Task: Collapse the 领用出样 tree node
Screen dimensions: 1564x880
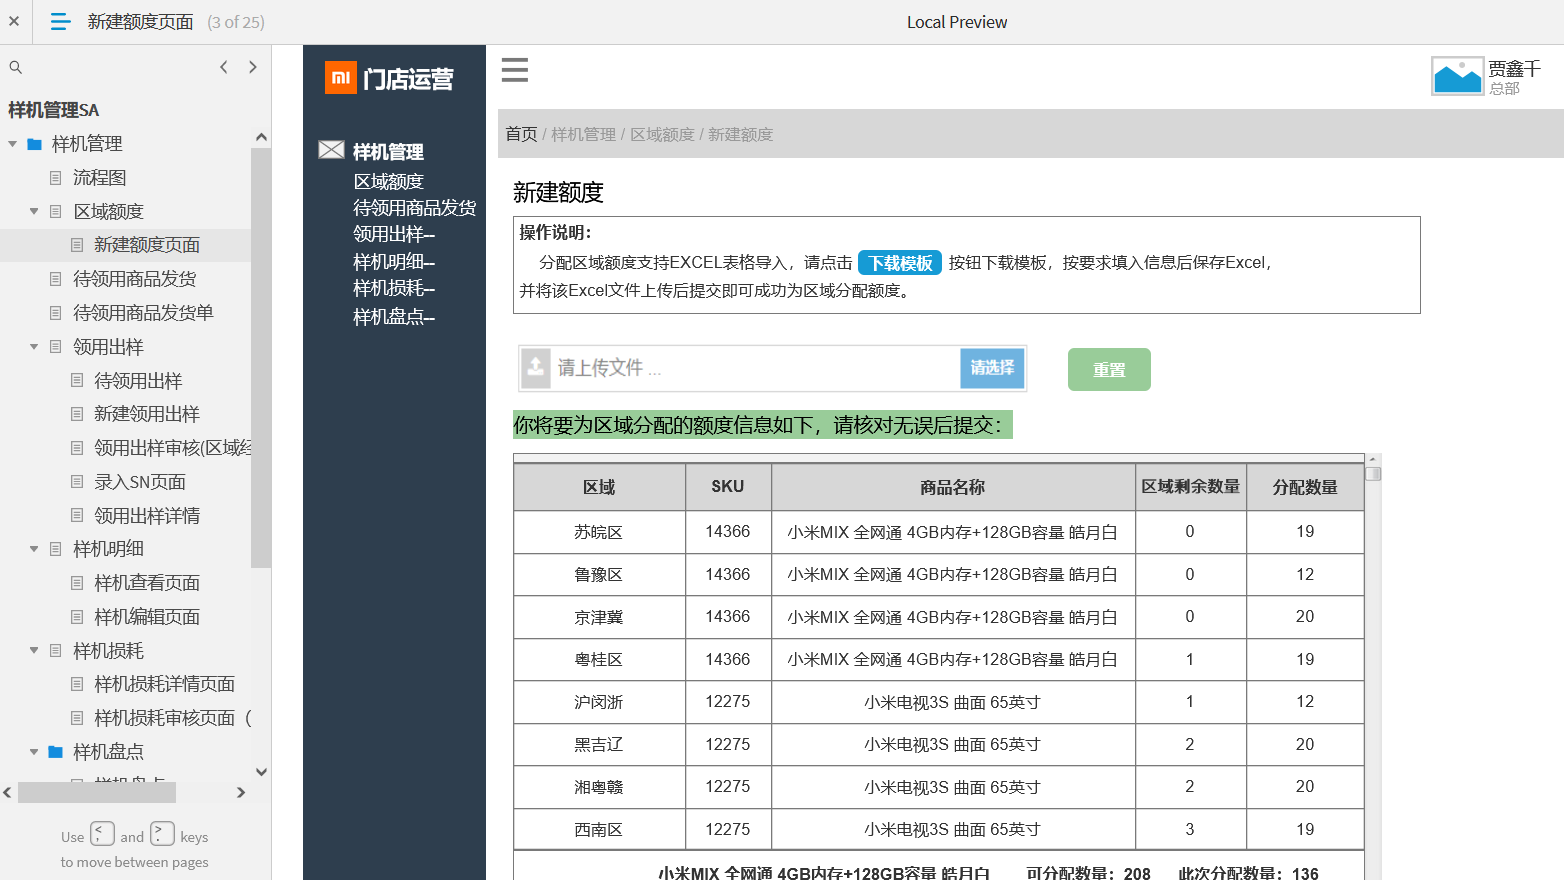Action: tap(34, 347)
